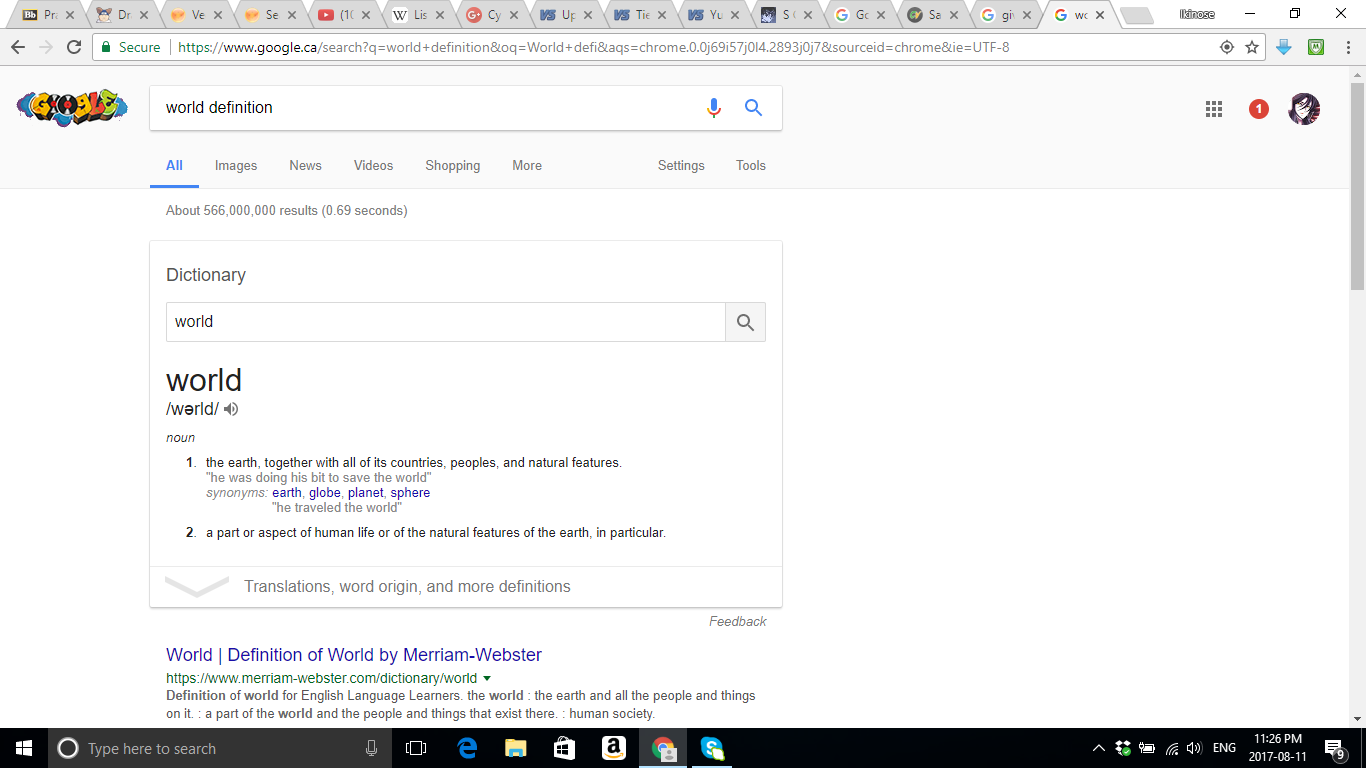This screenshot has width=1366, height=768.
Task: Click the synonym link globe
Action: [x=324, y=493]
